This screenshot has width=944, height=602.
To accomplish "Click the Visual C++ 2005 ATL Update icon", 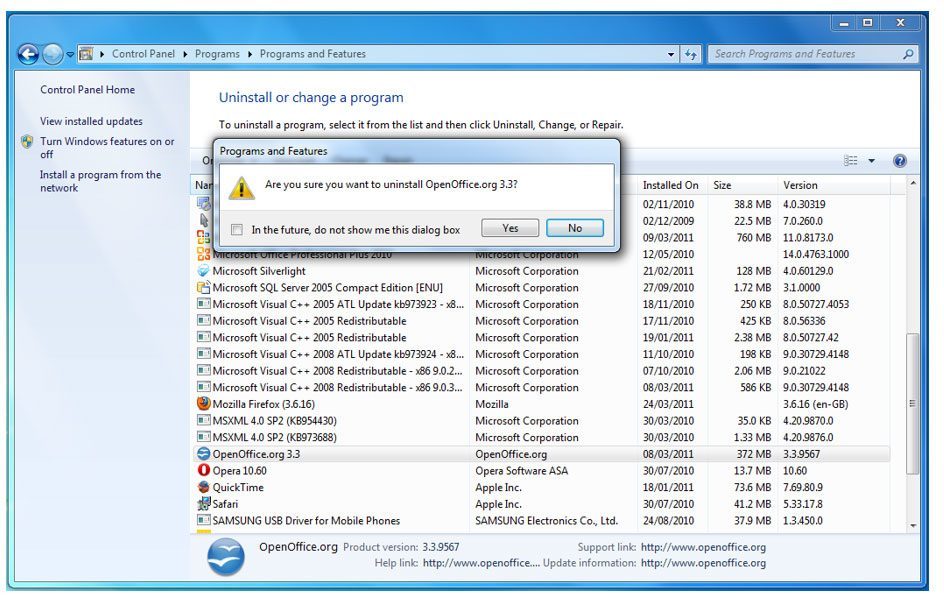I will tap(203, 304).
